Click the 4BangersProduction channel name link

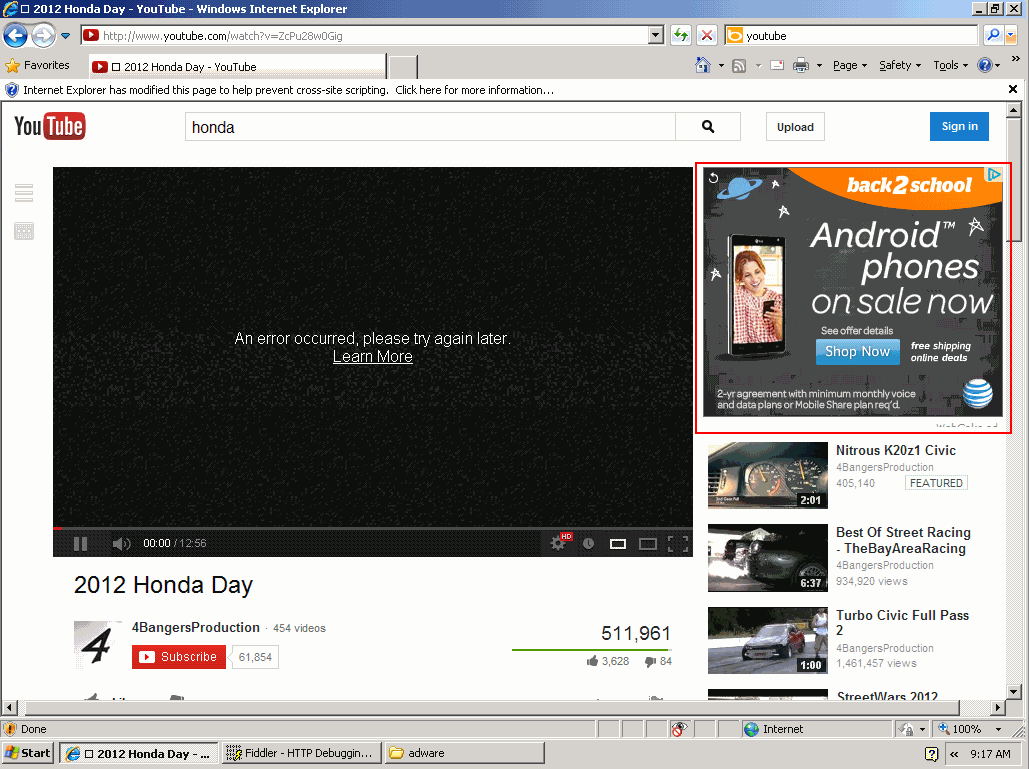pyautogui.click(x=196, y=627)
